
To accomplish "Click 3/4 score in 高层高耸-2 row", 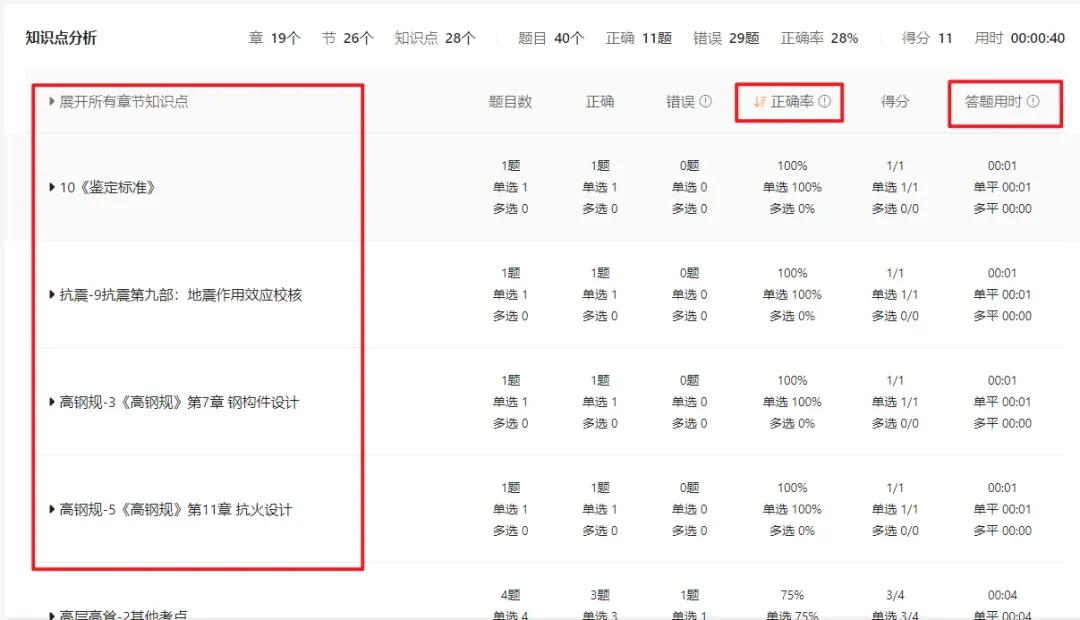I will click(x=895, y=595).
